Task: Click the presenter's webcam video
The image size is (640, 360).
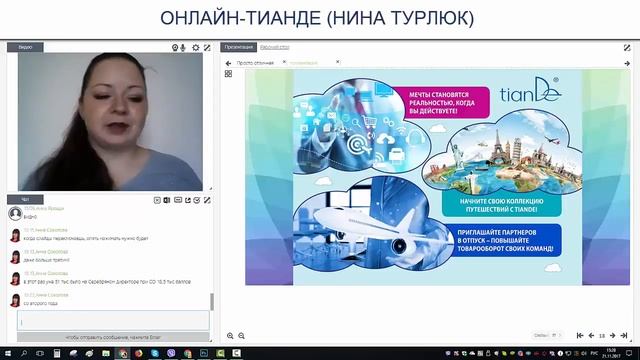Action: click(110, 122)
